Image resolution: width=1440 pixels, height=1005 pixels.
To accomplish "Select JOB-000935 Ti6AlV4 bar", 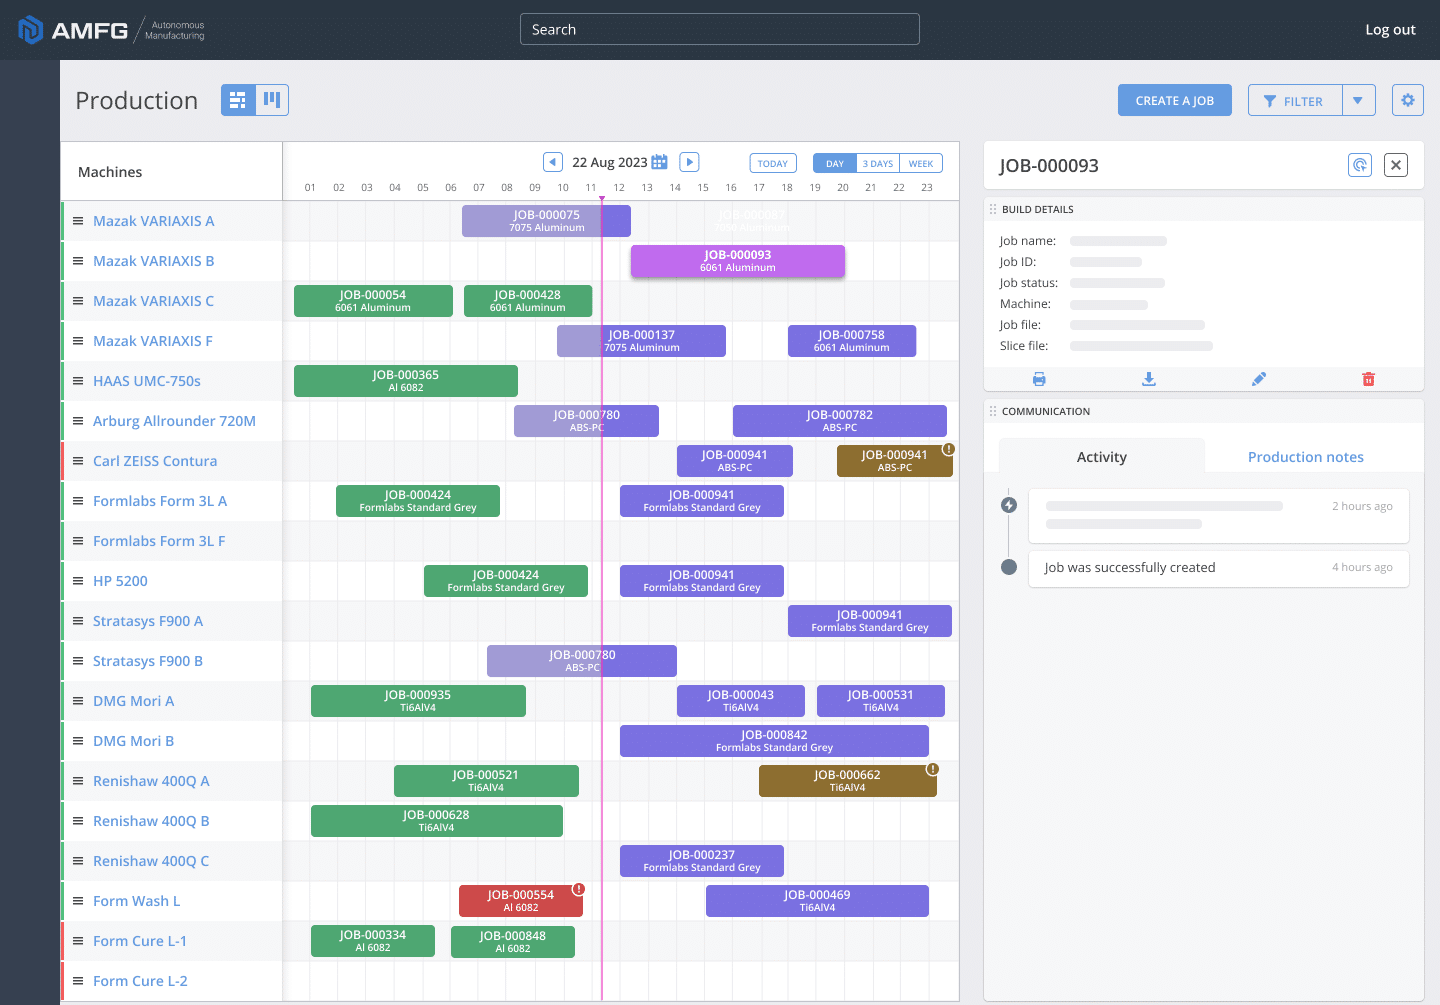I will [x=418, y=701].
